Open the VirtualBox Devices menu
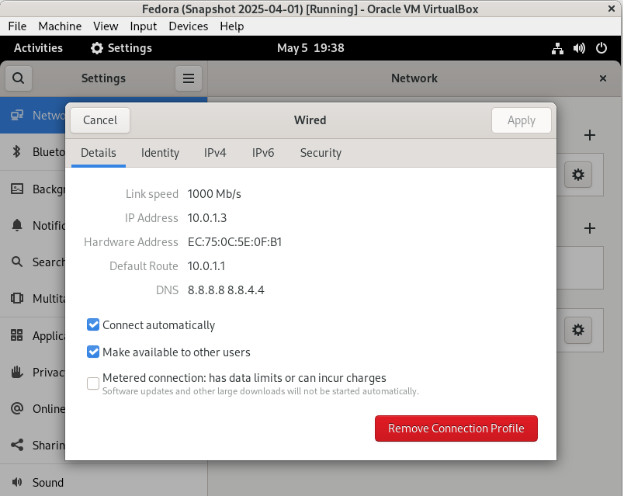Image resolution: width=623 pixels, height=496 pixels. pyautogui.click(x=188, y=26)
